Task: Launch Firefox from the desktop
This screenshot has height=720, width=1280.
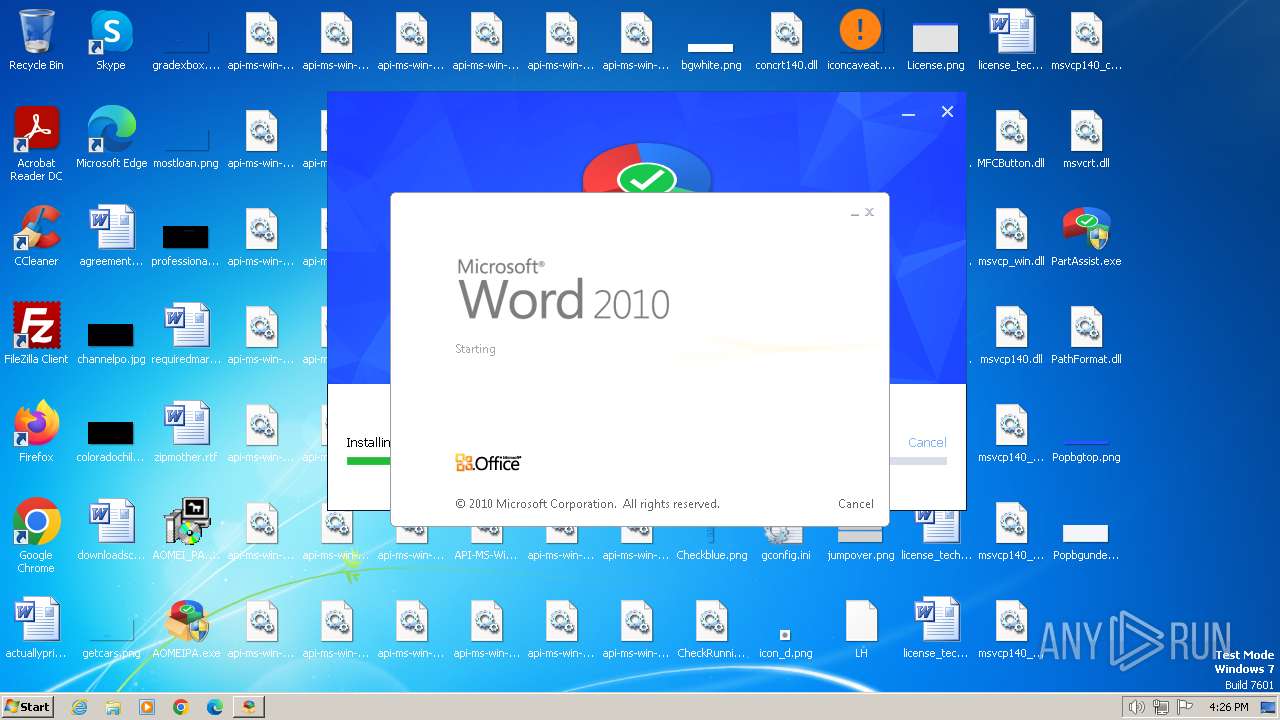Action: pos(36,432)
